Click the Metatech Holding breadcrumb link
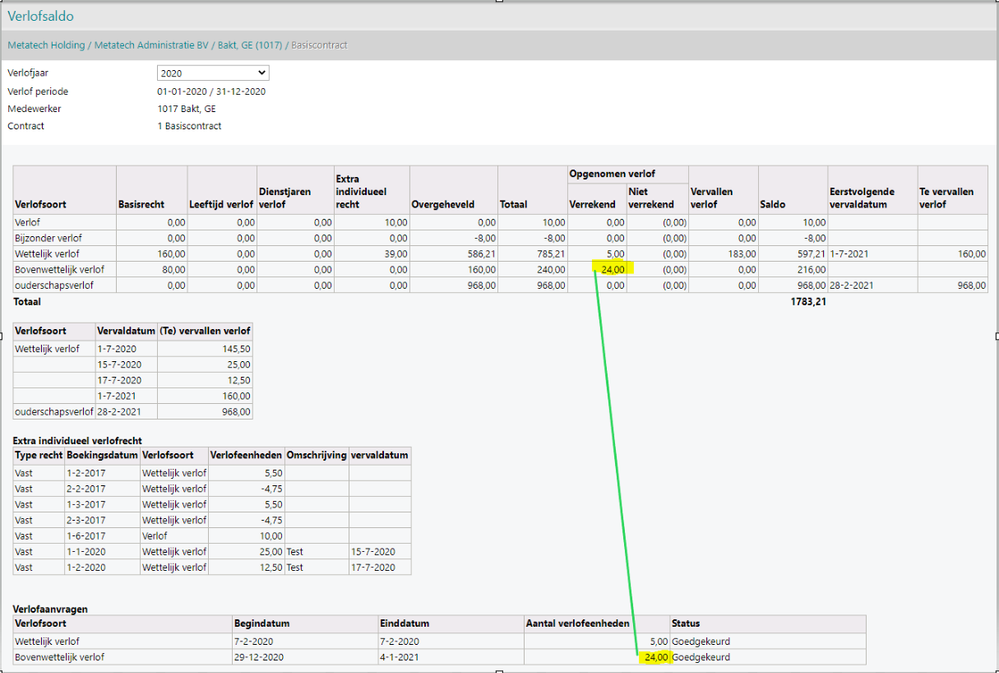The height and width of the screenshot is (673, 999). click(x=46, y=46)
